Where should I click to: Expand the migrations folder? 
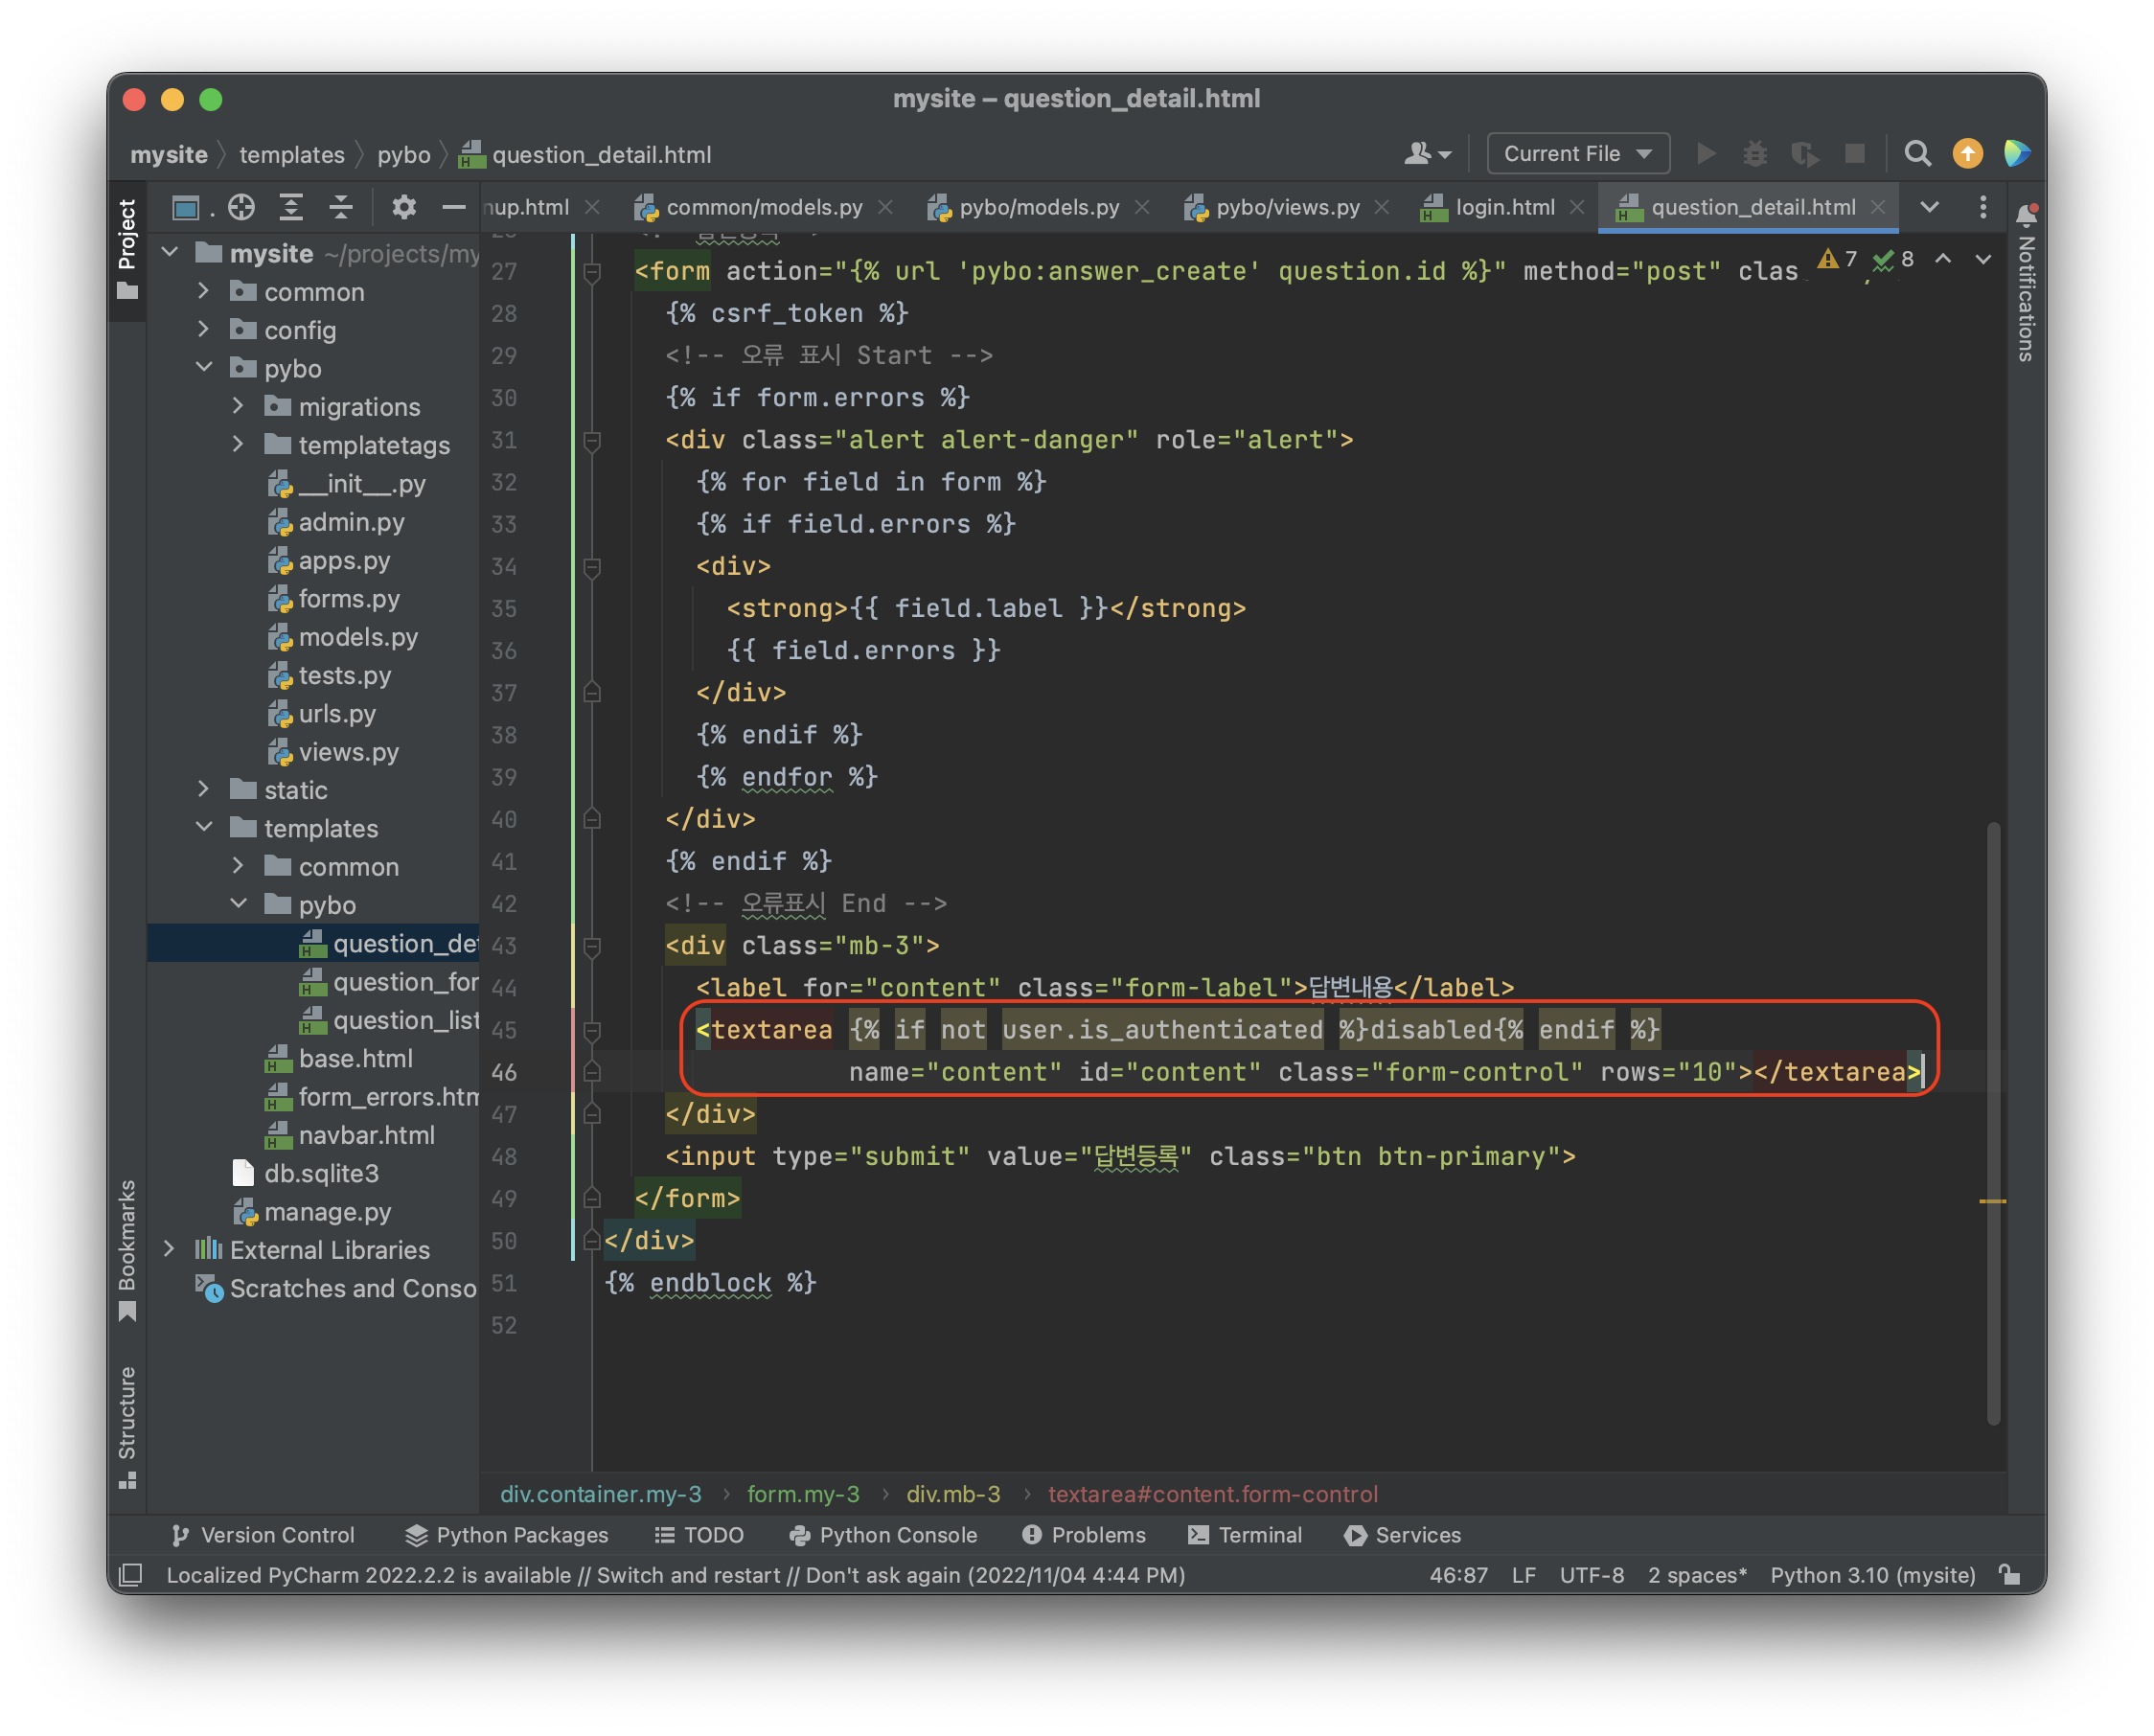pyautogui.click(x=238, y=406)
